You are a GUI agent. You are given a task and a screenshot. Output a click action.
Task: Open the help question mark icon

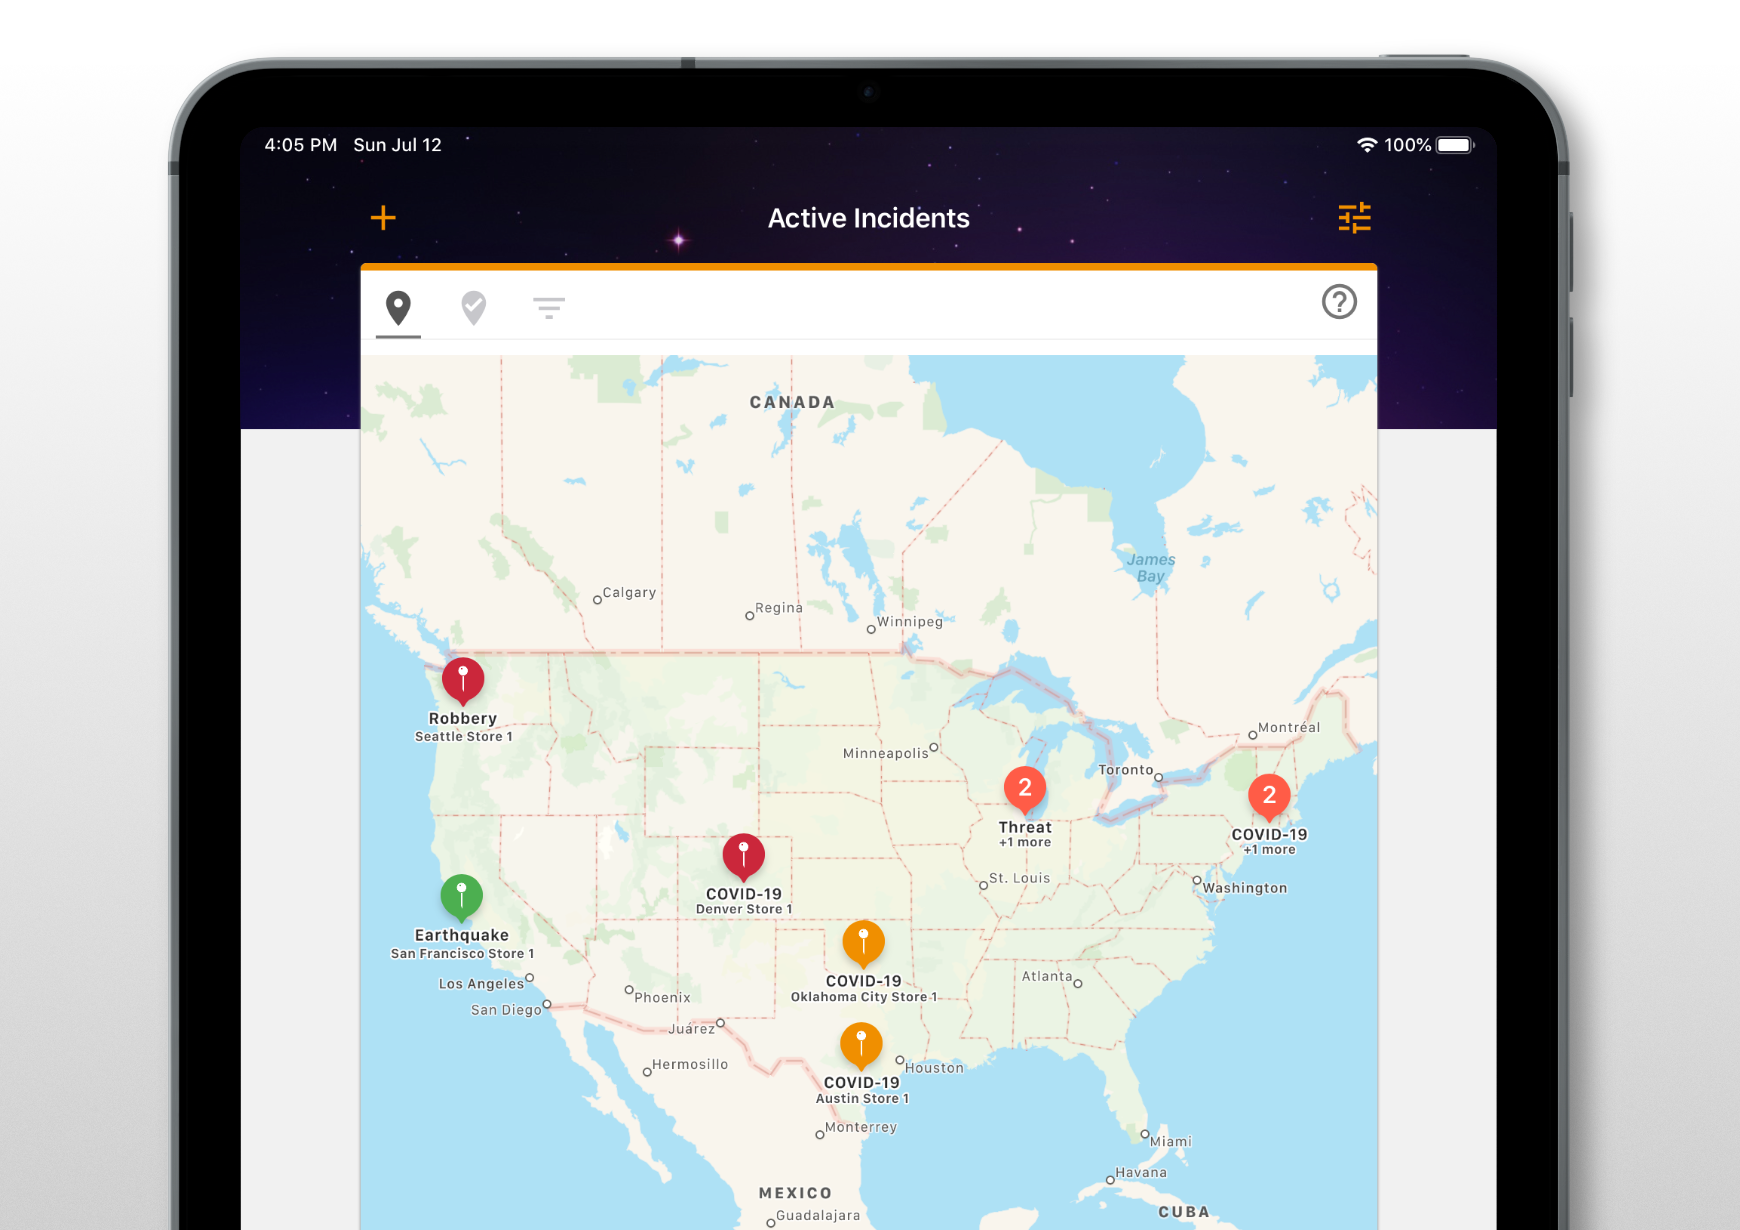tap(1339, 302)
